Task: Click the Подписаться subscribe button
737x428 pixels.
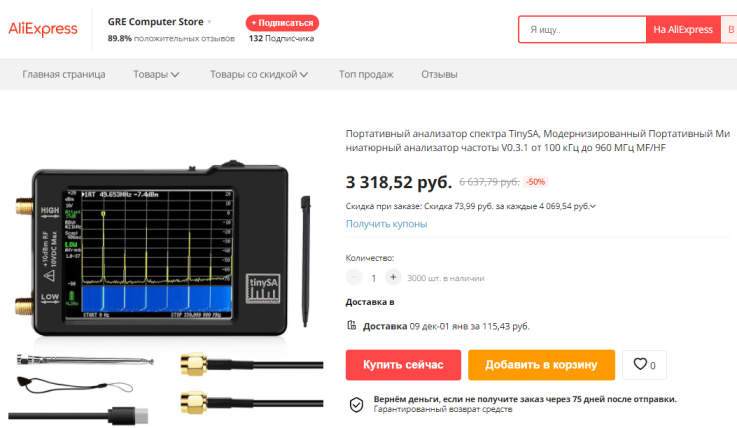Action: tap(282, 23)
